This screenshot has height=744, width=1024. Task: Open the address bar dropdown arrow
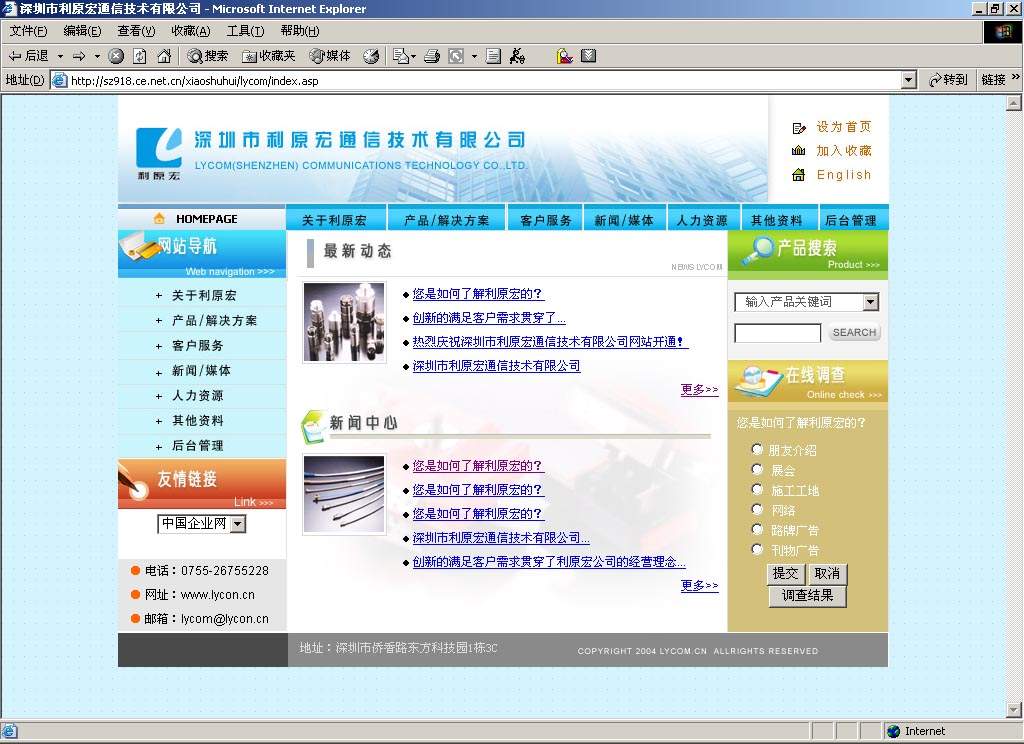(x=908, y=80)
